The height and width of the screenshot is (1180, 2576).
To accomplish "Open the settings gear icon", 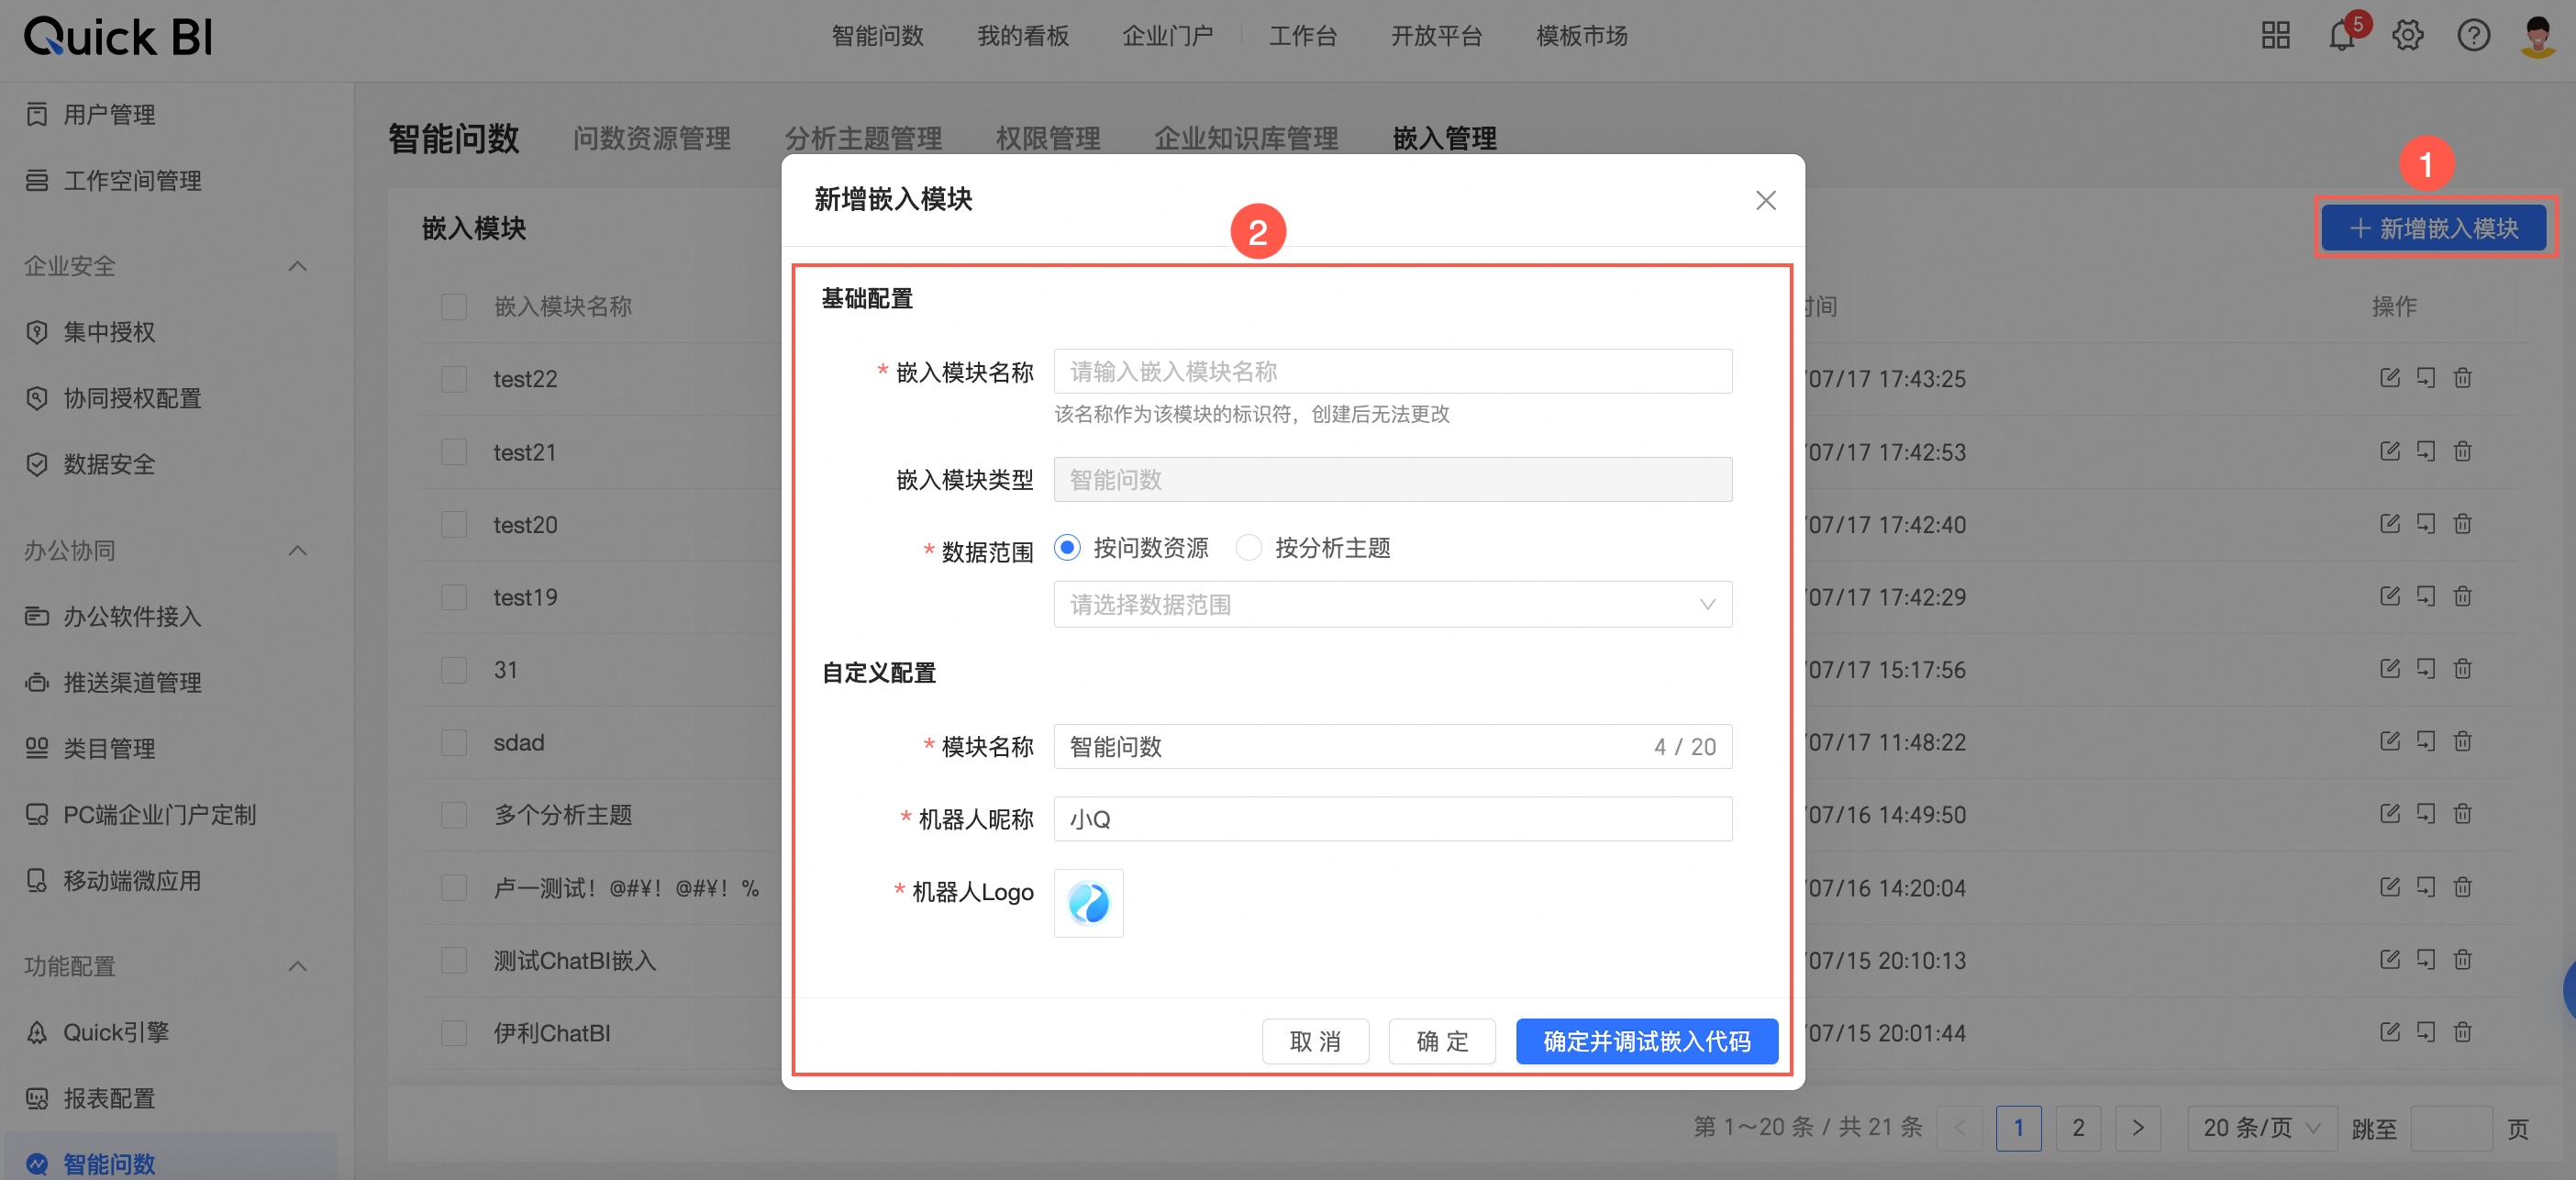I will click(x=2407, y=36).
